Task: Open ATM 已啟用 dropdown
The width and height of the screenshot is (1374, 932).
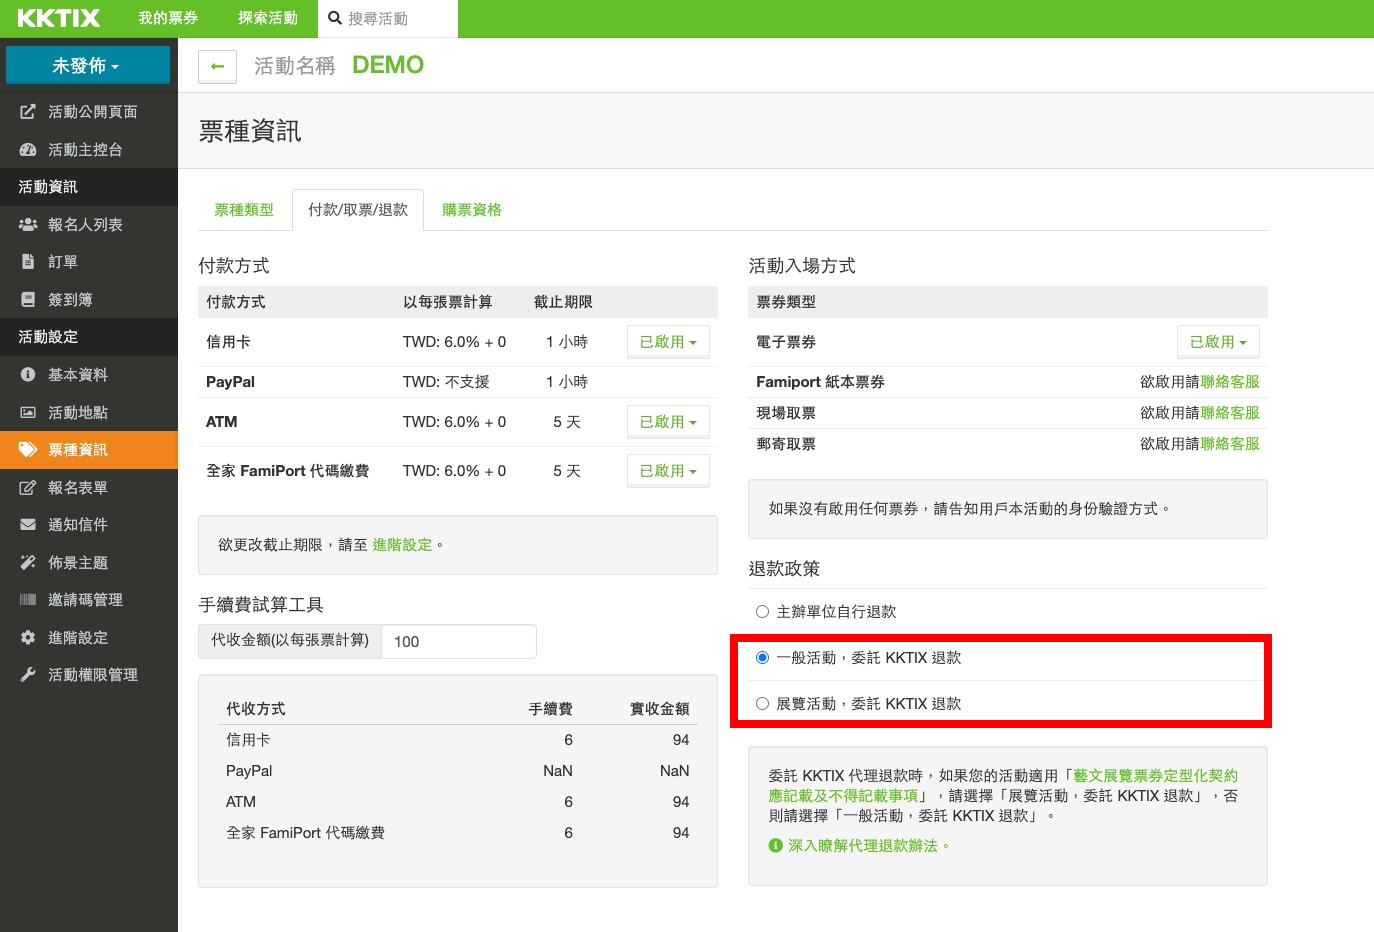Action: pyautogui.click(x=668, y=422)
